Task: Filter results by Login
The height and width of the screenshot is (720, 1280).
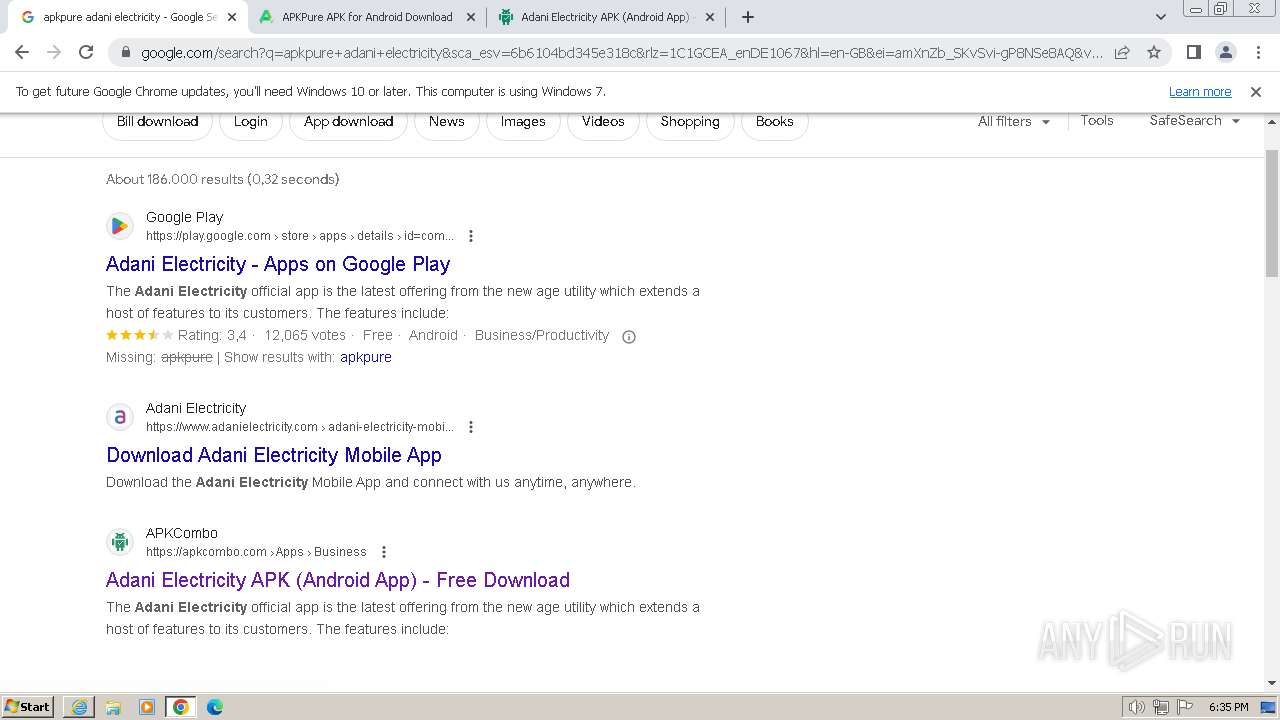Action: (250, 122)
